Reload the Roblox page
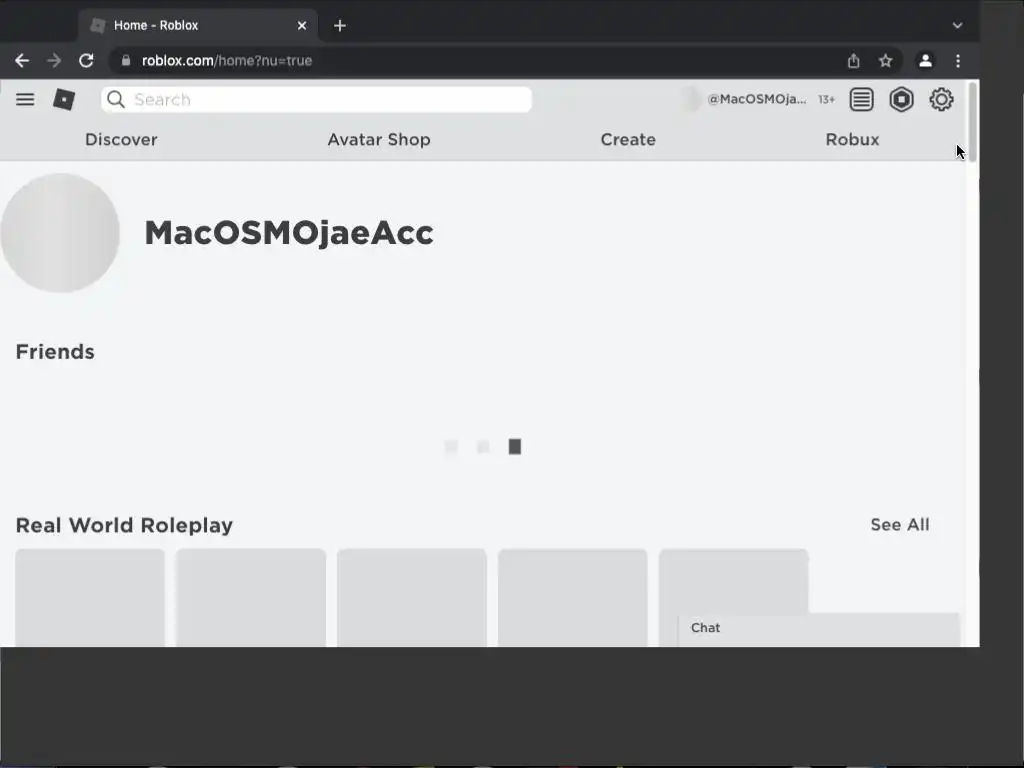1024x768 pixels. [86, 61]
